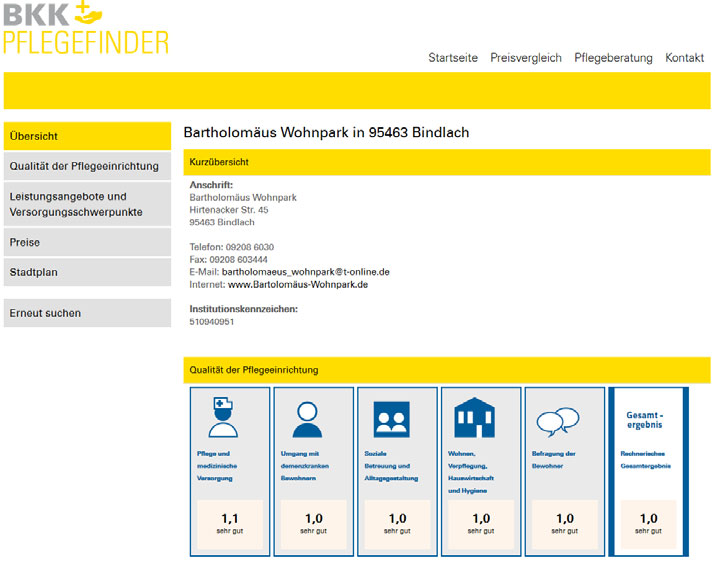The width and height of the screenshot is (715, 562).
Task: Click the Fax: 09208 603444 line
Action: pyautogui.click(x=228, y=260)
